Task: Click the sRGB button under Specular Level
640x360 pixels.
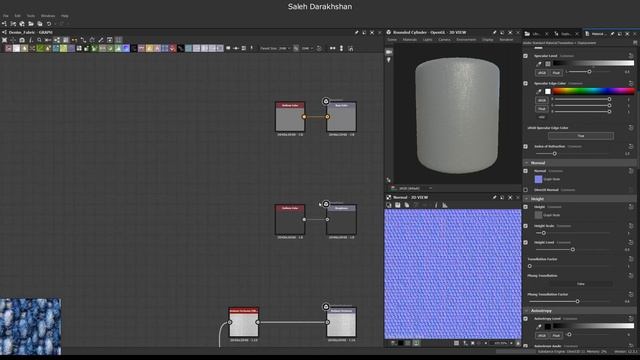Action: click(x=542, y=73)
